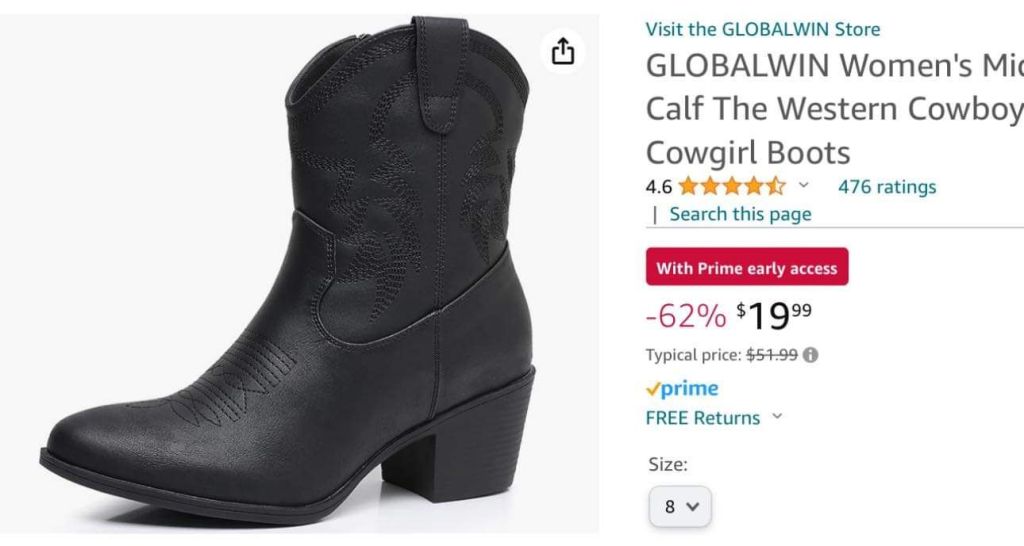
Task: Open the Size dropdown showing 8
Action: [680, 506]
